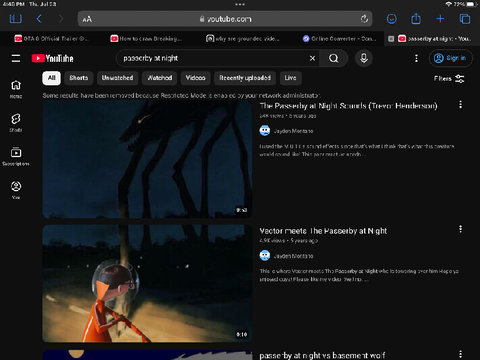Open YouTube settings three-dot menu
The height and width of the screenshot is (360, 480).
416,58
